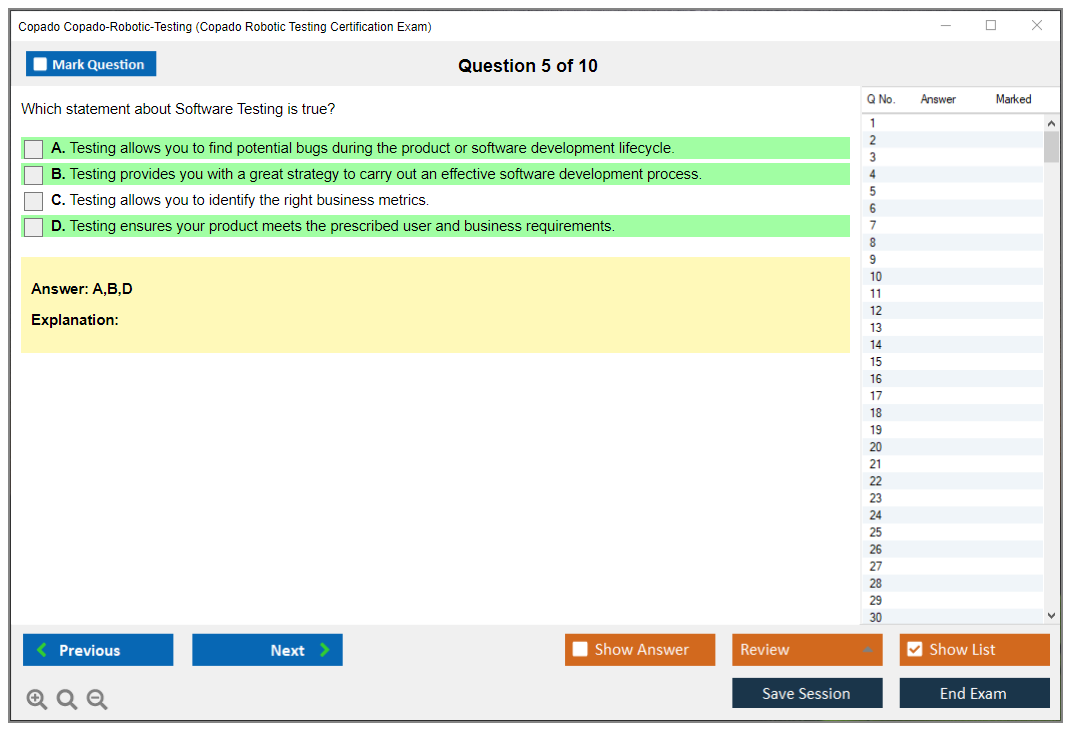Select question 10 in the list
1075x735 pixels.
pyautogui.click(x=876, y=277)
